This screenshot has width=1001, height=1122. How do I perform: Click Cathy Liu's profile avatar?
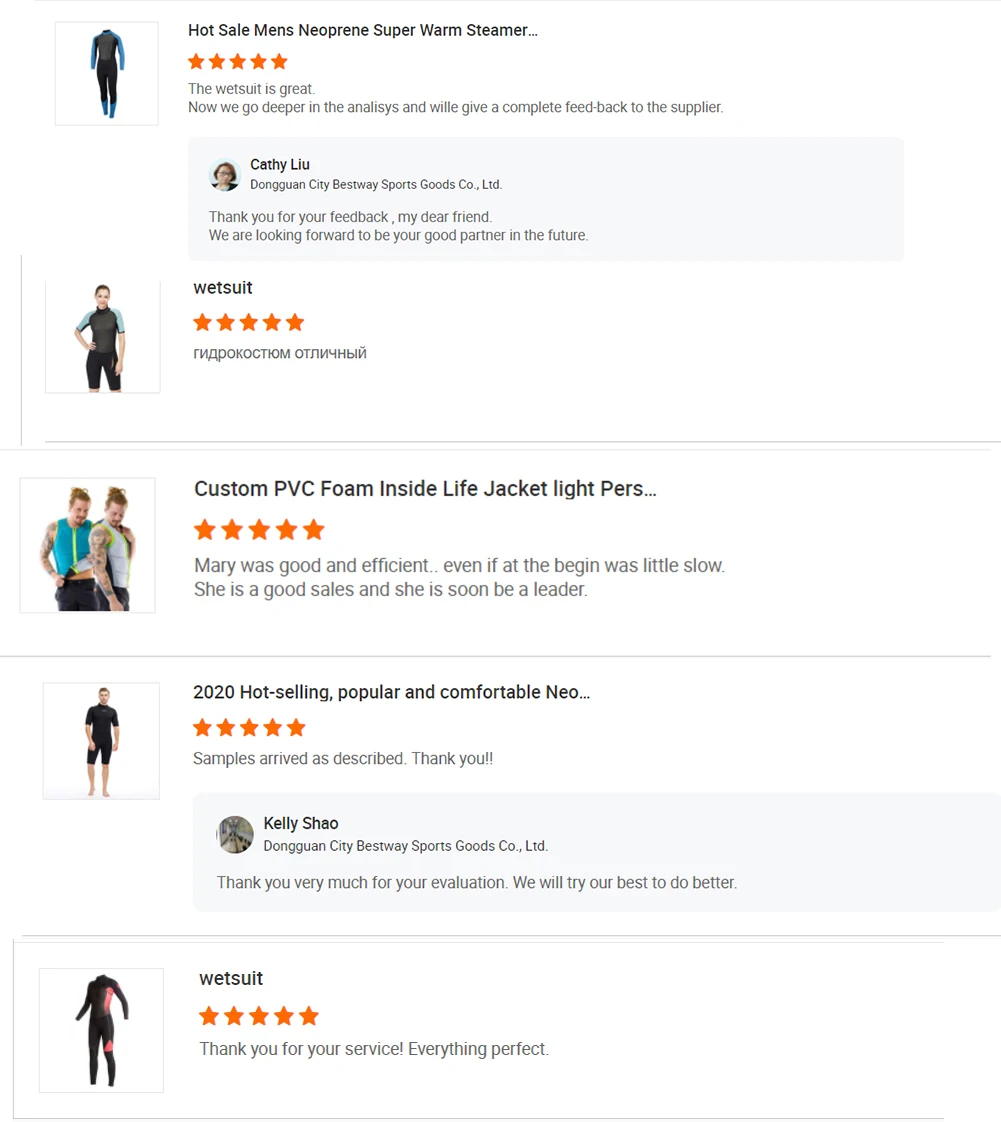pyautogui.click(x=225, y=174)
